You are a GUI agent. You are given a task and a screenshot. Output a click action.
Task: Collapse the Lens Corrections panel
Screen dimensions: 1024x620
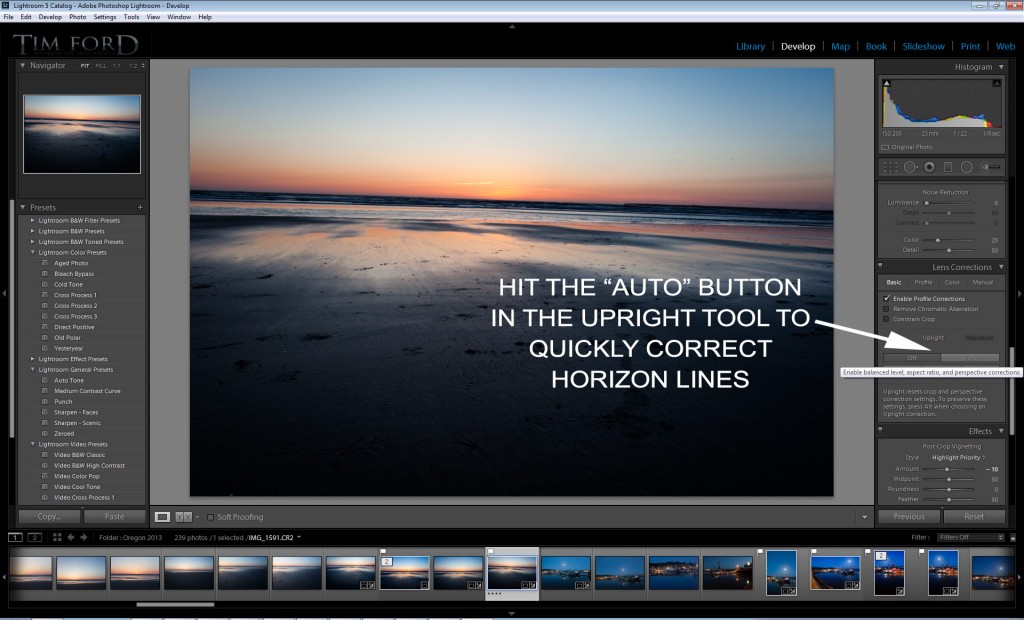coord(999,267)
